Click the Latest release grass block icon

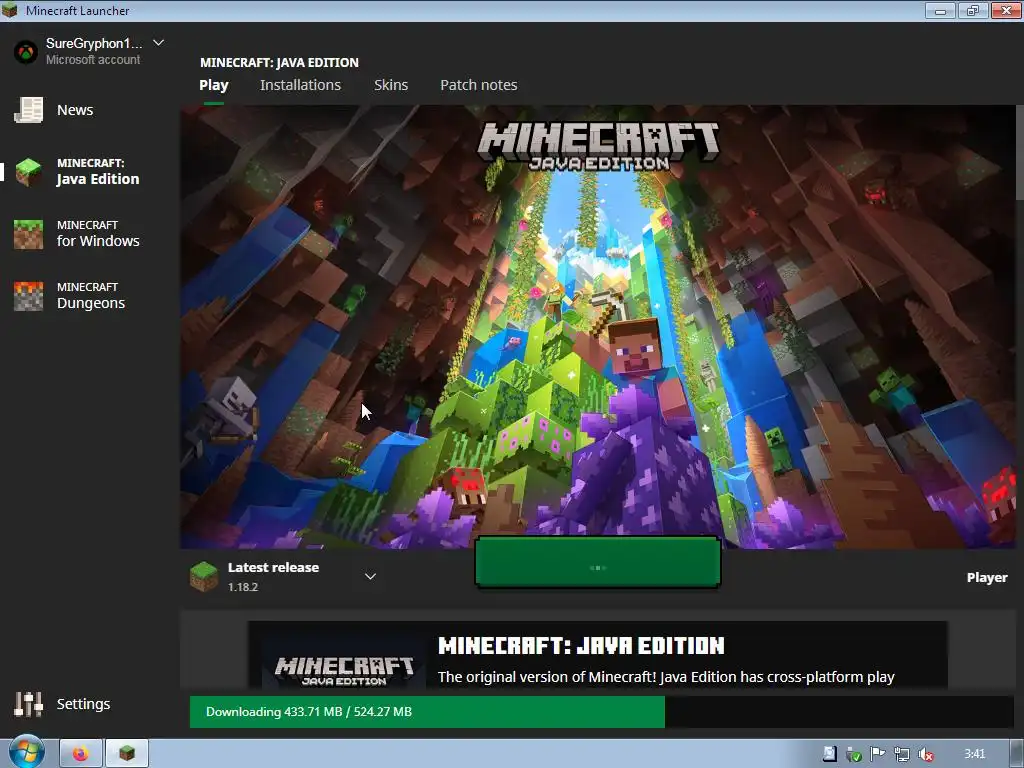[204, 577]
